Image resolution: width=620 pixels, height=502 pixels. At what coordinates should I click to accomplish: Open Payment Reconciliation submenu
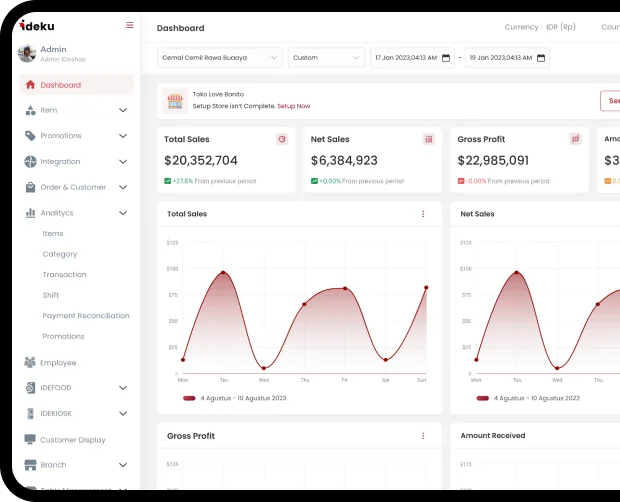click(86, 316)
